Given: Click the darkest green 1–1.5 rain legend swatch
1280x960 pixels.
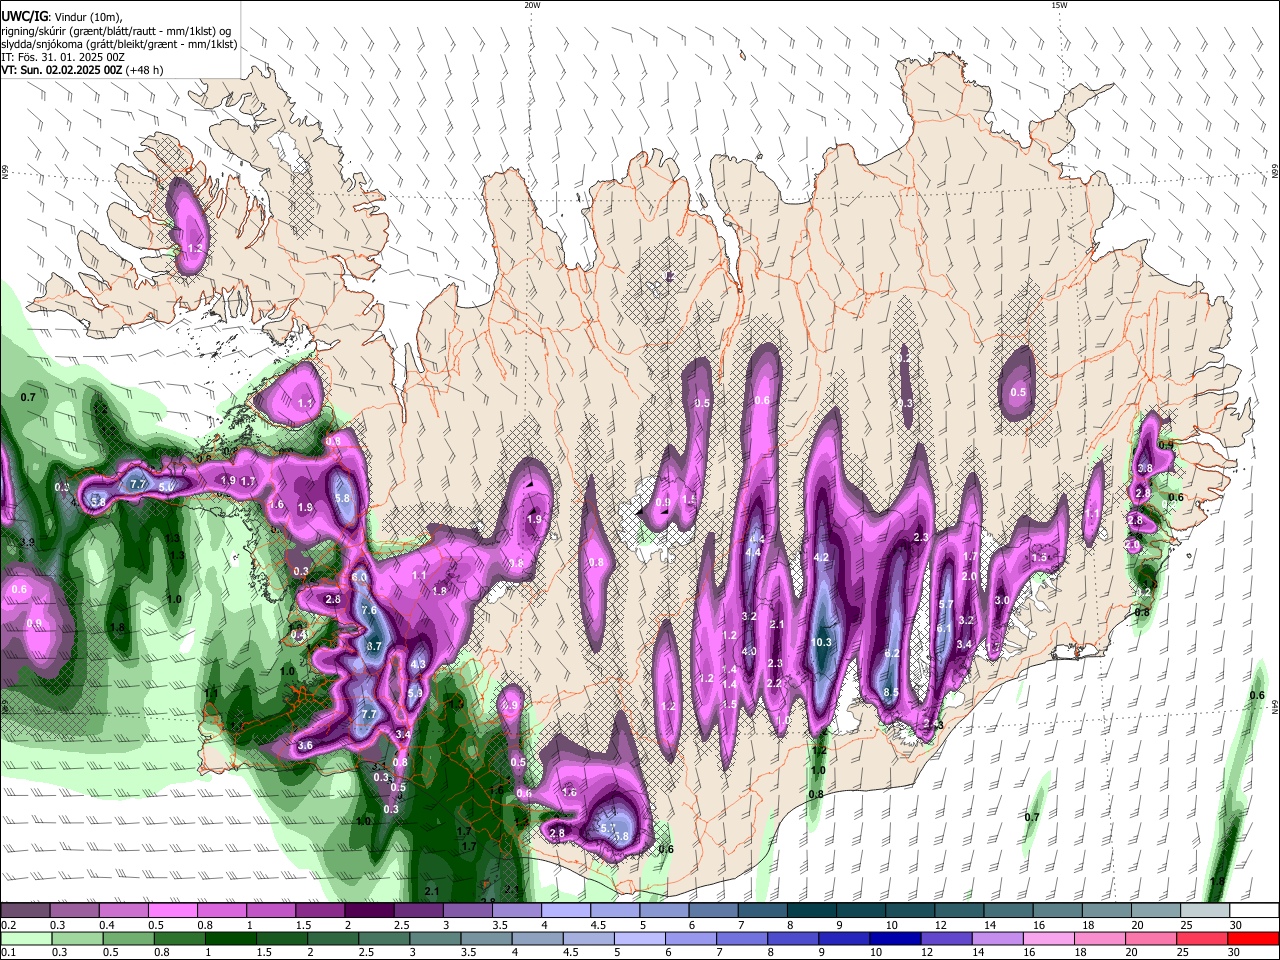Looking at the screenshot, I should tap(231, 938).
